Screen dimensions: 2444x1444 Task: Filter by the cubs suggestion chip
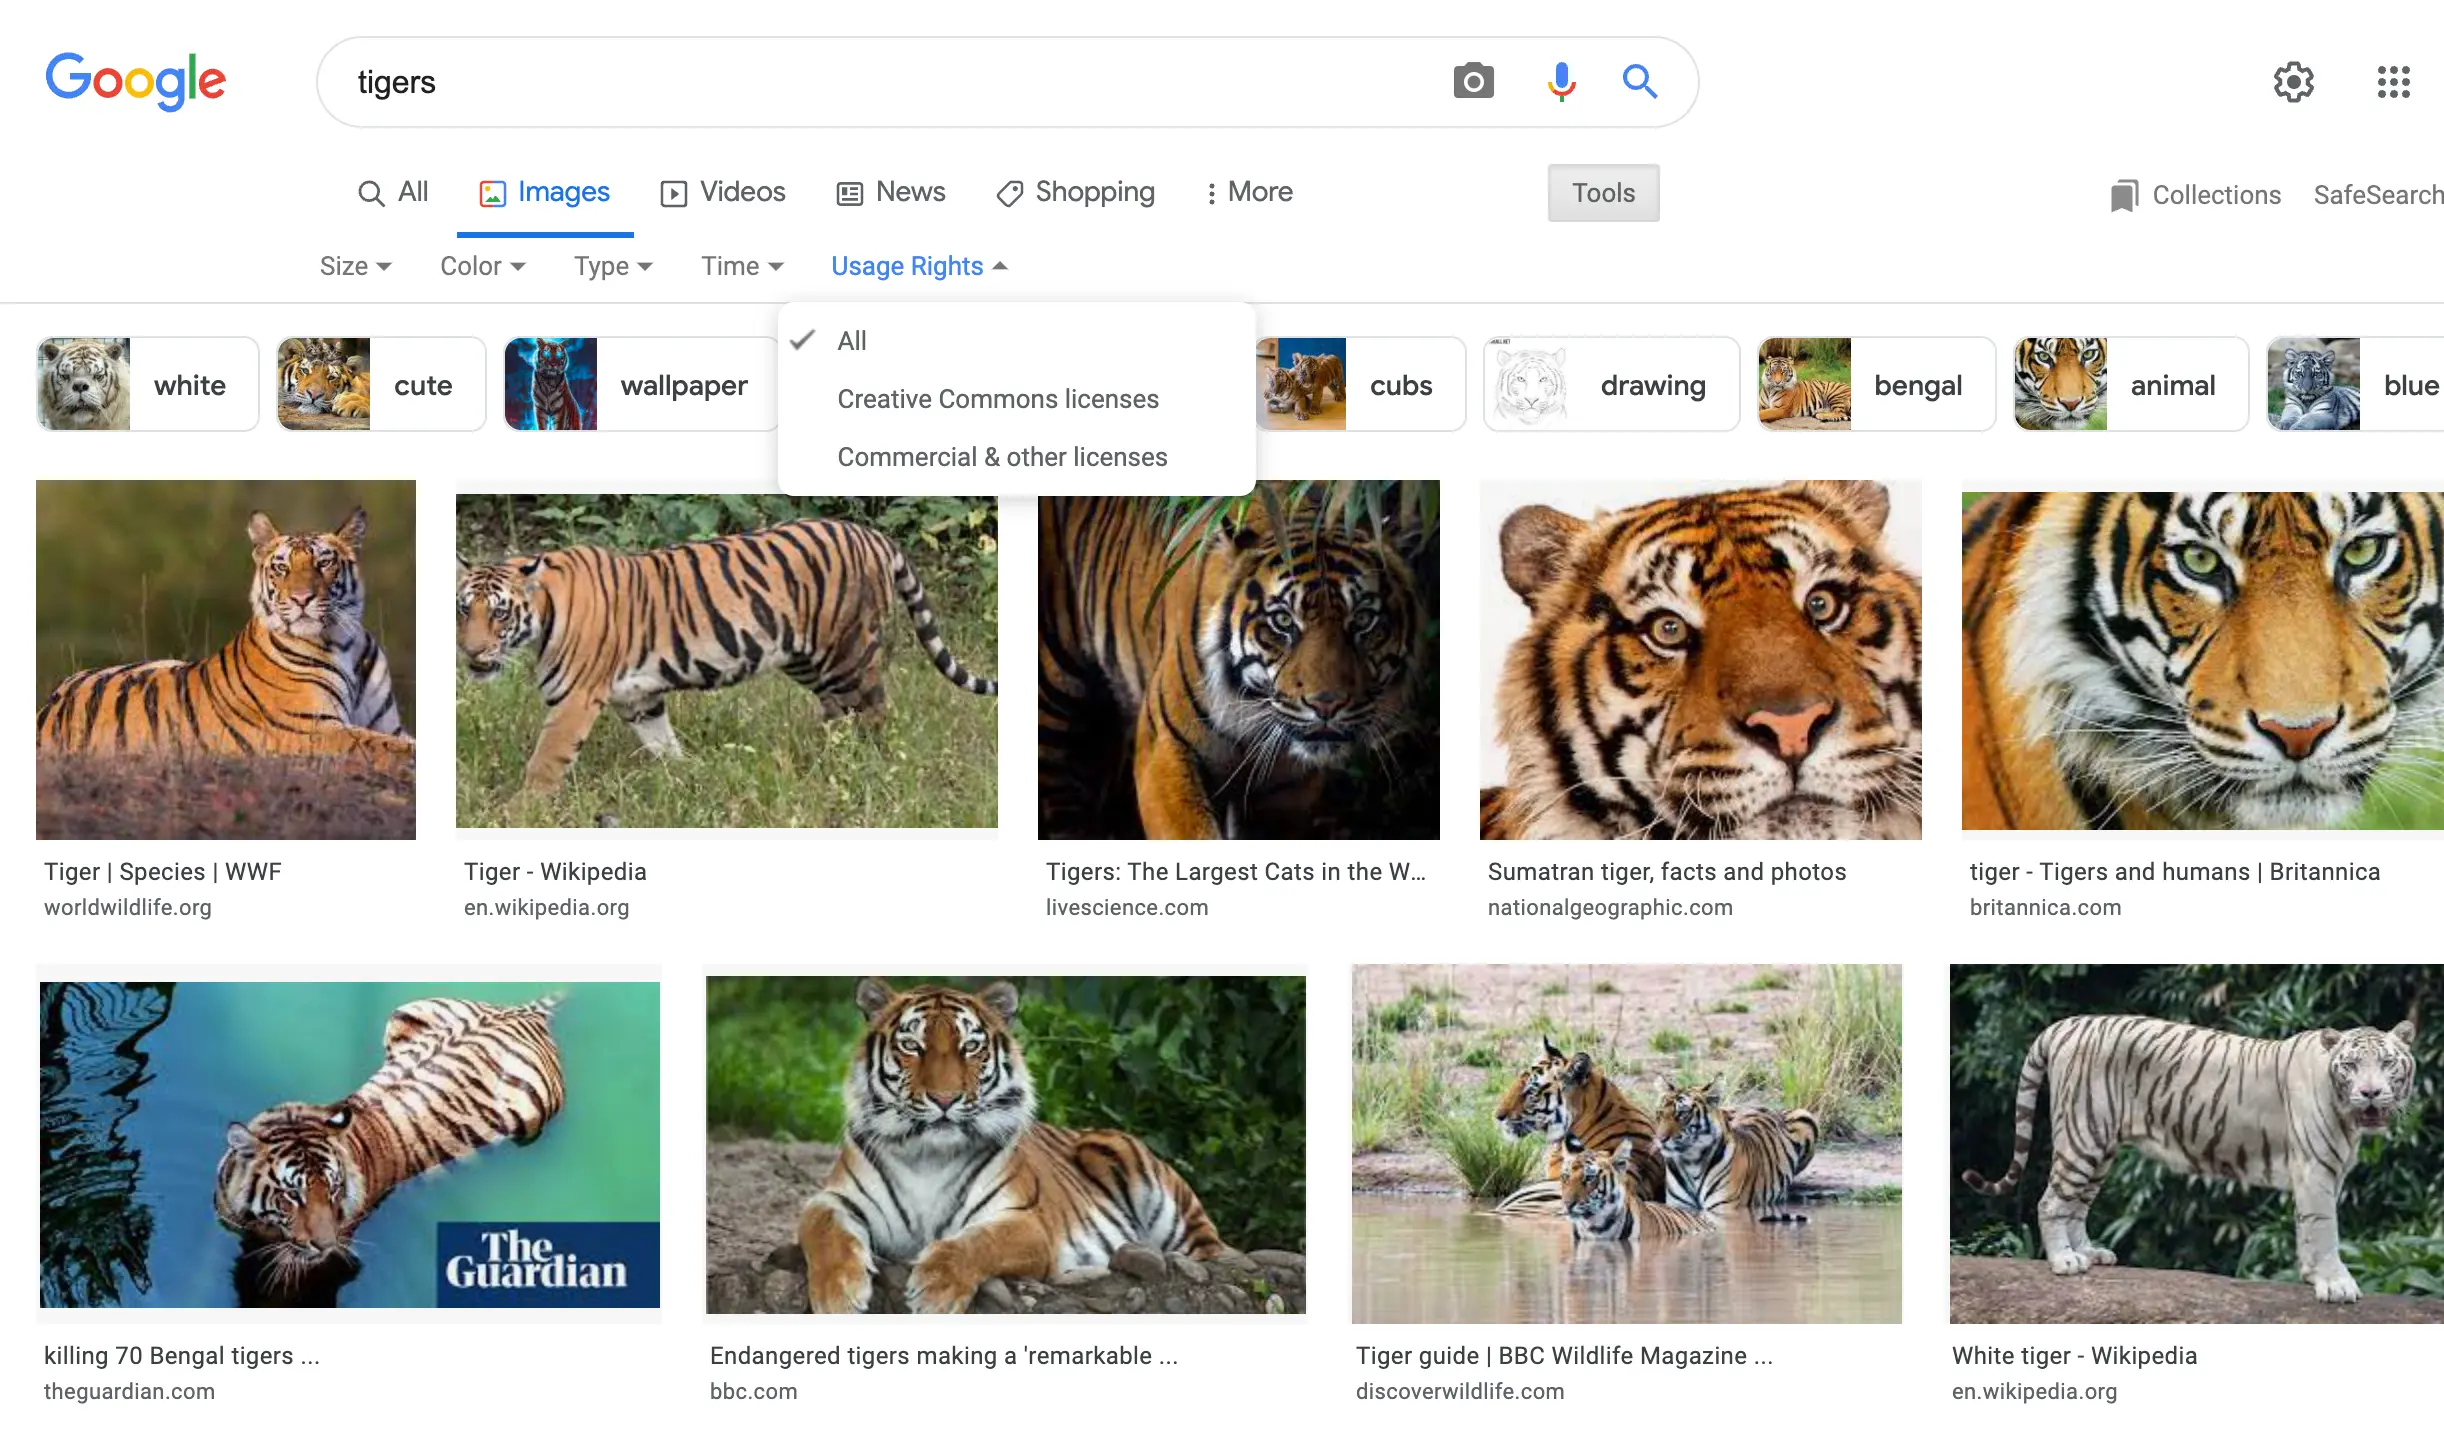tap(1360, 385)
